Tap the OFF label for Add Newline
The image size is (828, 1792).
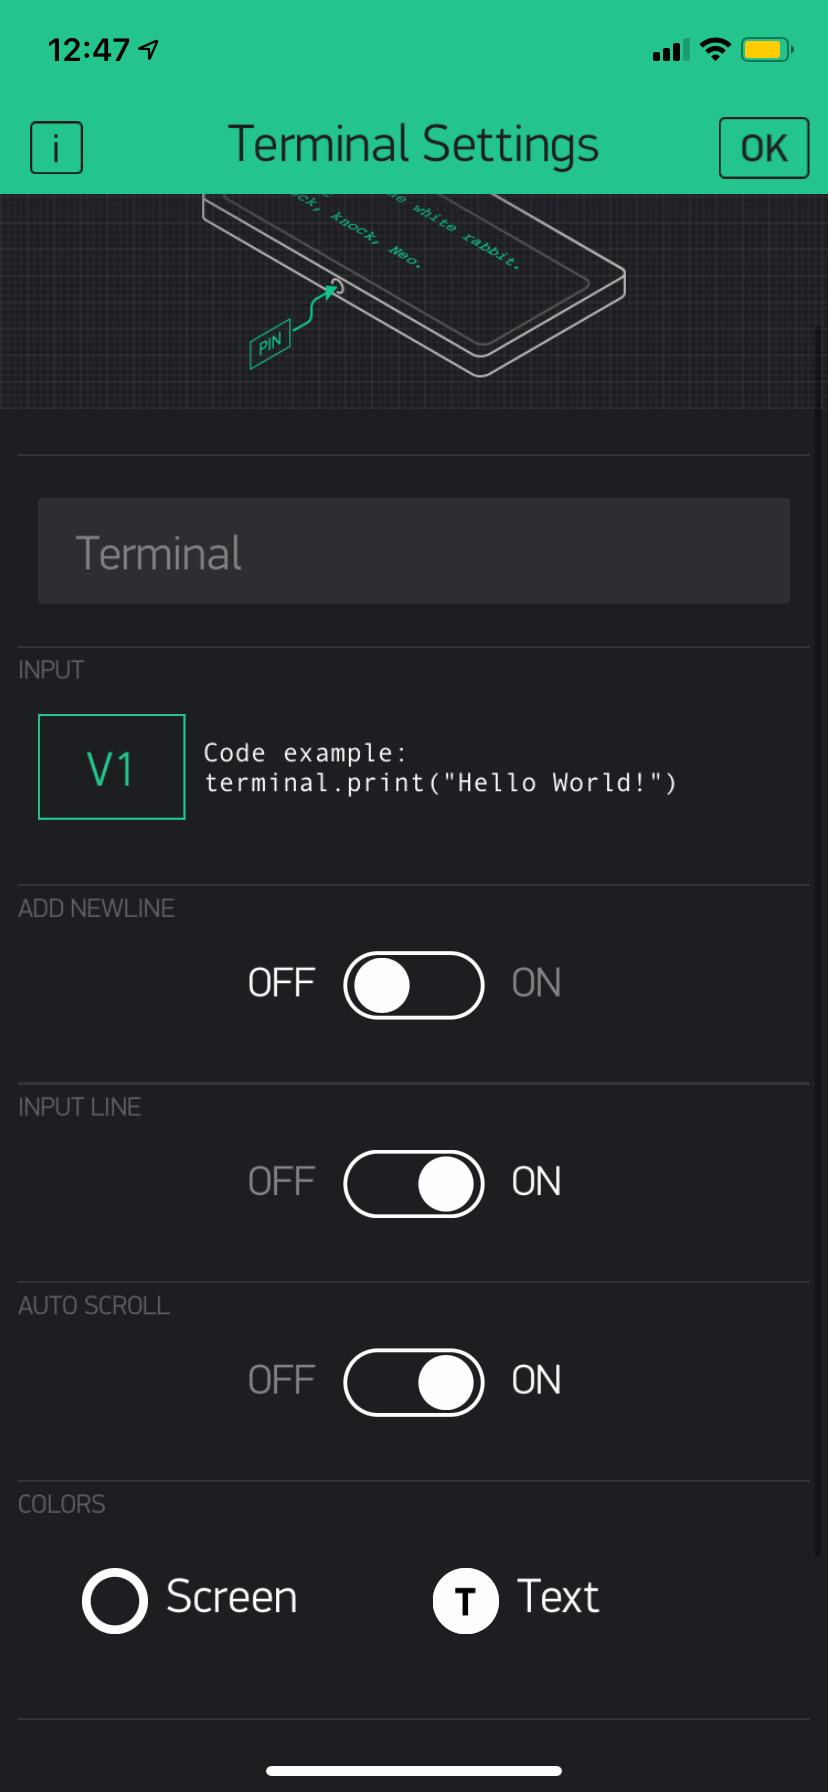click(x=281, y=984)
